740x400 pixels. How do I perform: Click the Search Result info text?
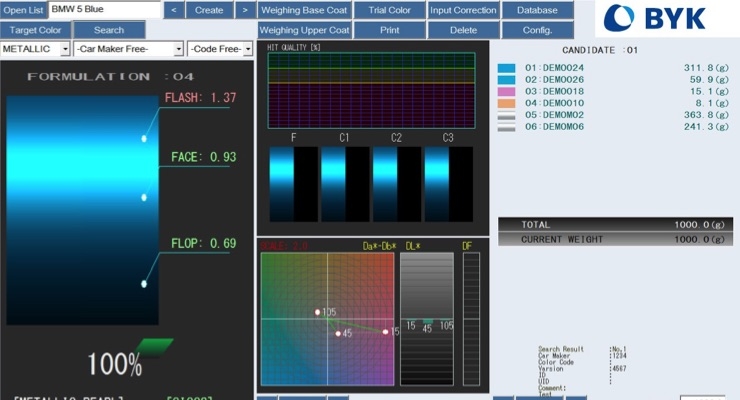561,349
